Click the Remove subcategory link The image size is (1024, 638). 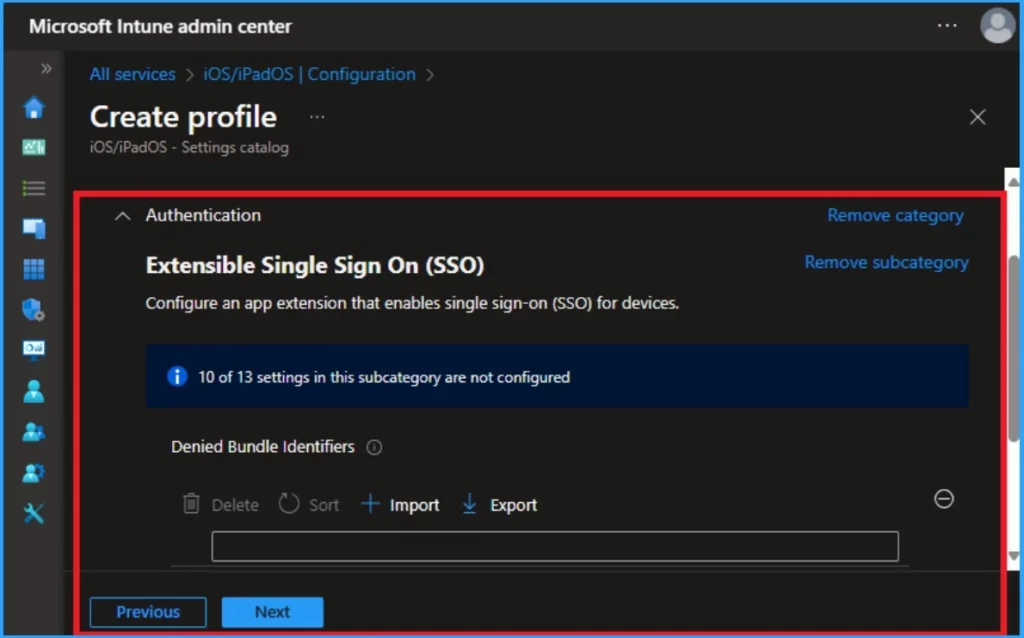[x=886, y=263]
